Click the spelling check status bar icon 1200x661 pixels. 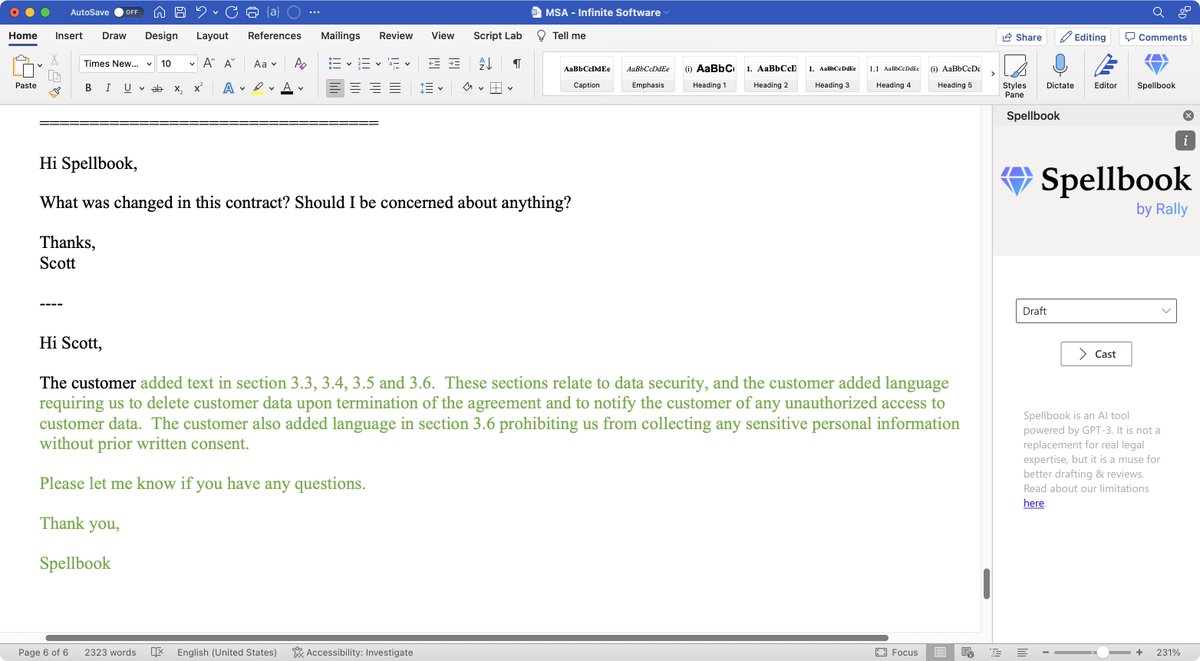[x=156, y=652]
